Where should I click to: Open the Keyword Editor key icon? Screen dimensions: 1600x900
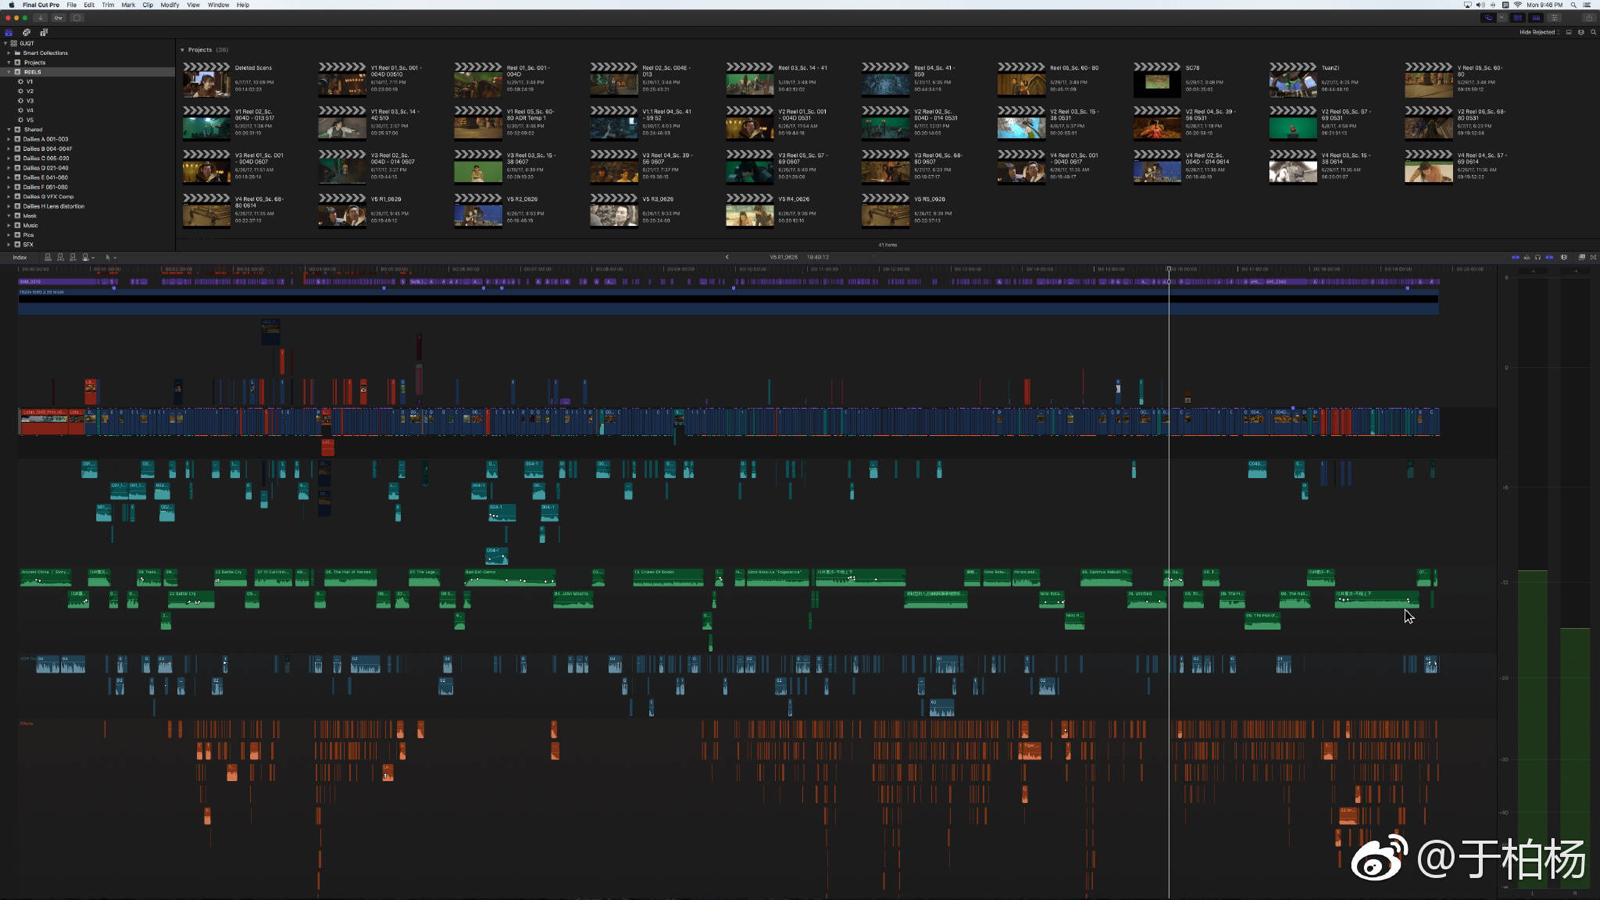(x=59, y=18)
